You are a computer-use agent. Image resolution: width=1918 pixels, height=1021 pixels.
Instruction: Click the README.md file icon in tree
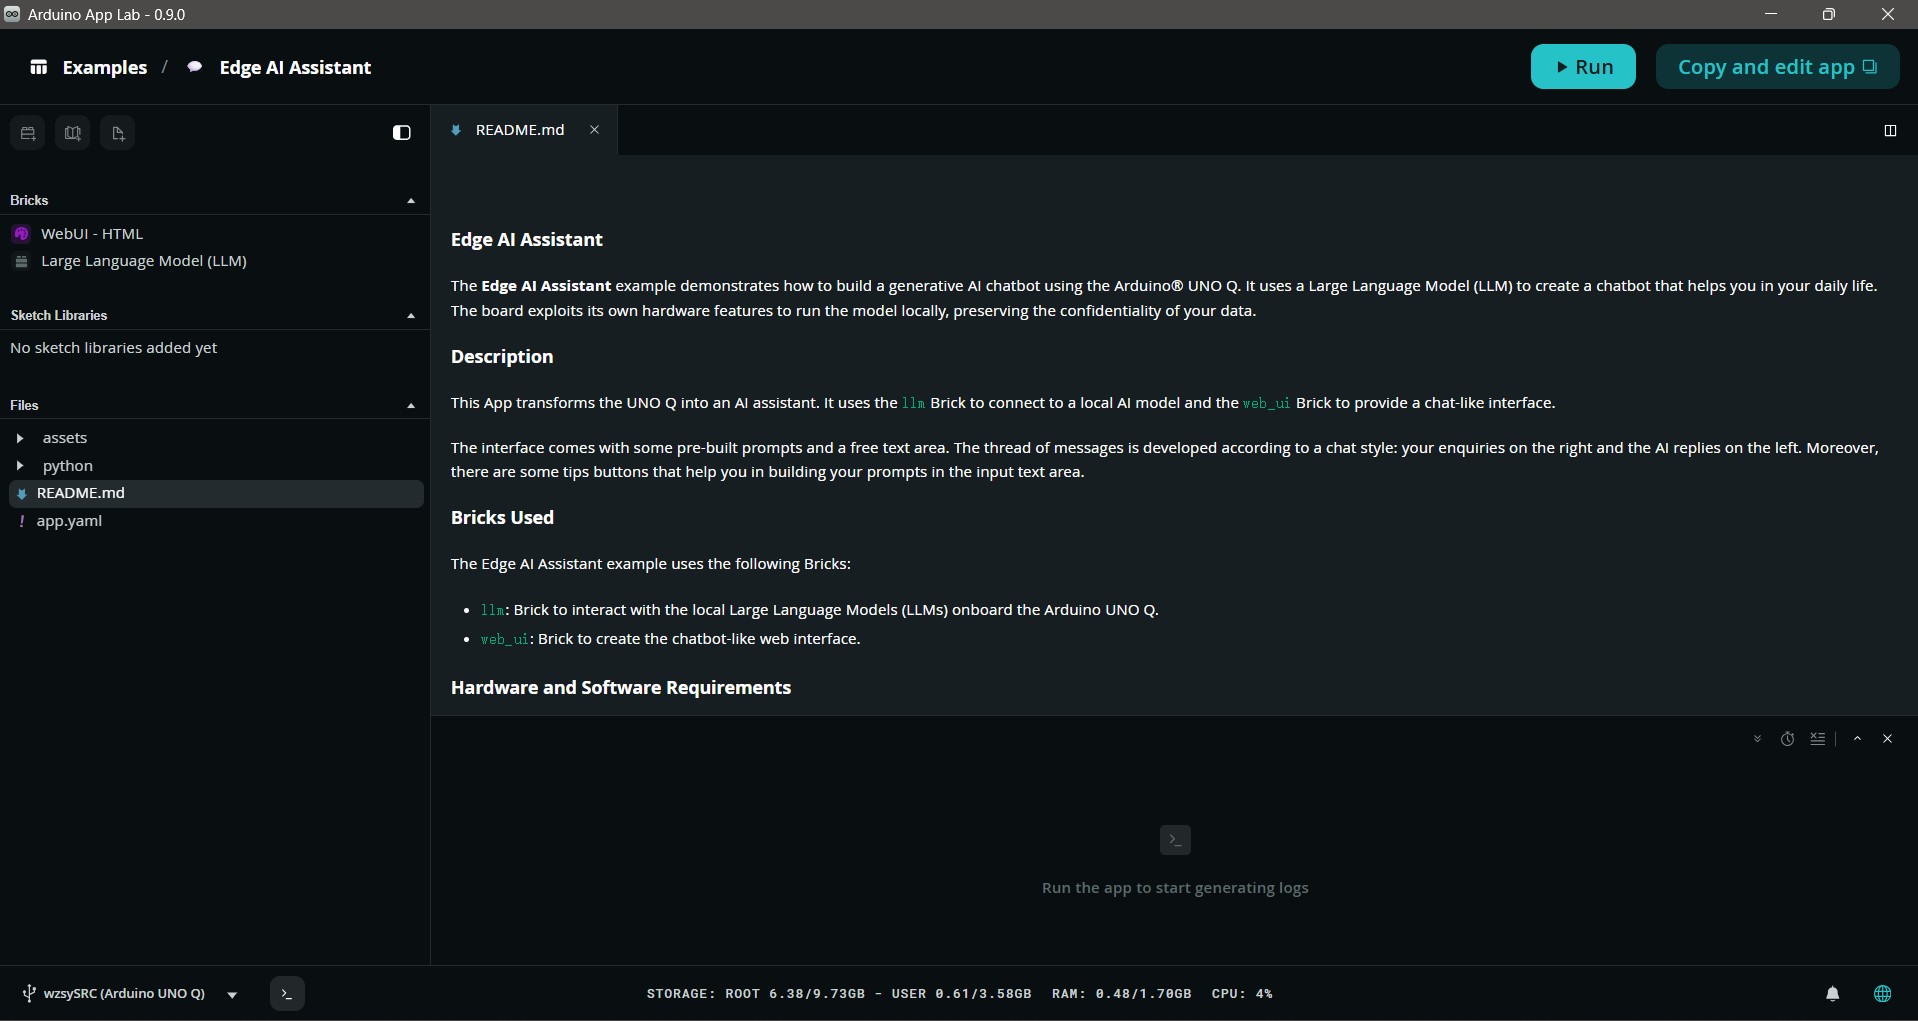coord(21,494)
